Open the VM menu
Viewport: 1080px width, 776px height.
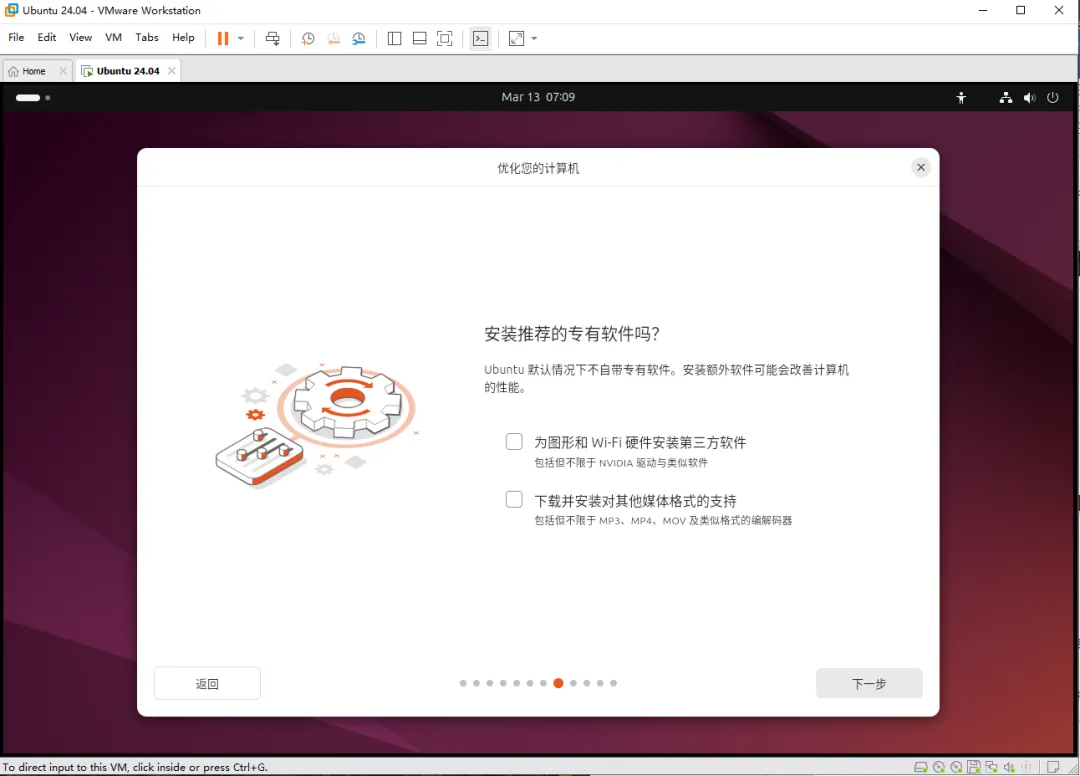(x=114, y=37)
